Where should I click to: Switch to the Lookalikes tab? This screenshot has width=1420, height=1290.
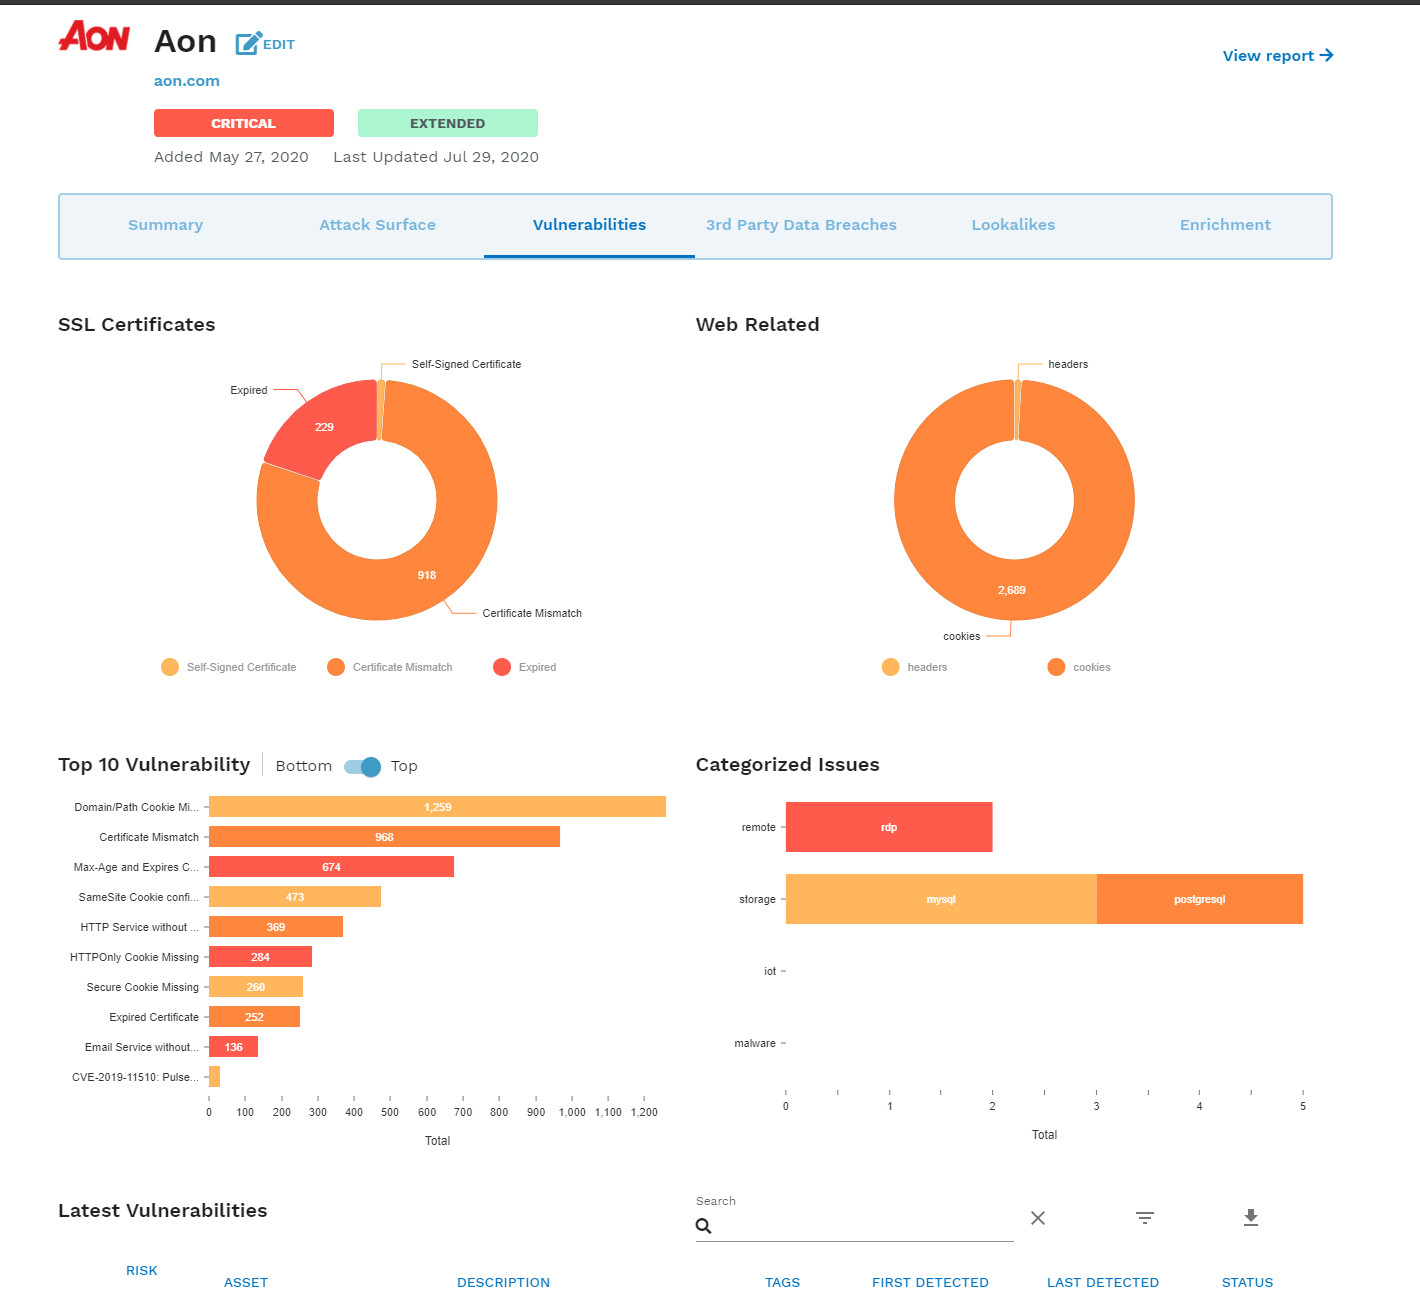[x=1013, y=225]
